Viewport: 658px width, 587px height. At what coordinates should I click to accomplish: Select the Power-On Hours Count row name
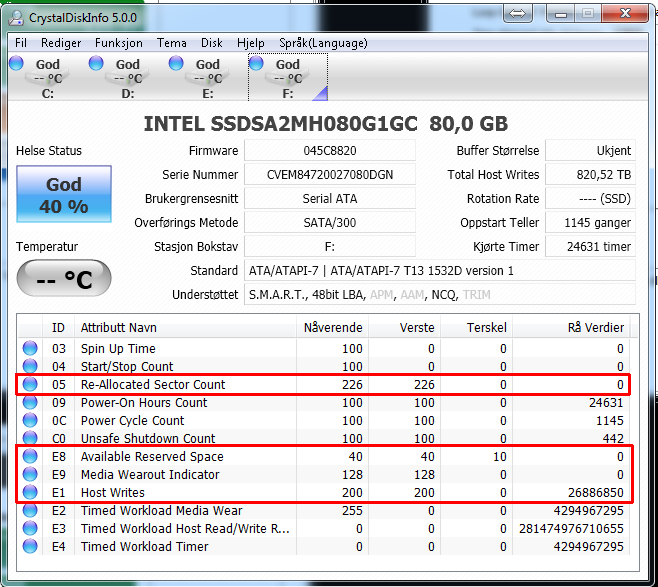click(x=144, y=402)
